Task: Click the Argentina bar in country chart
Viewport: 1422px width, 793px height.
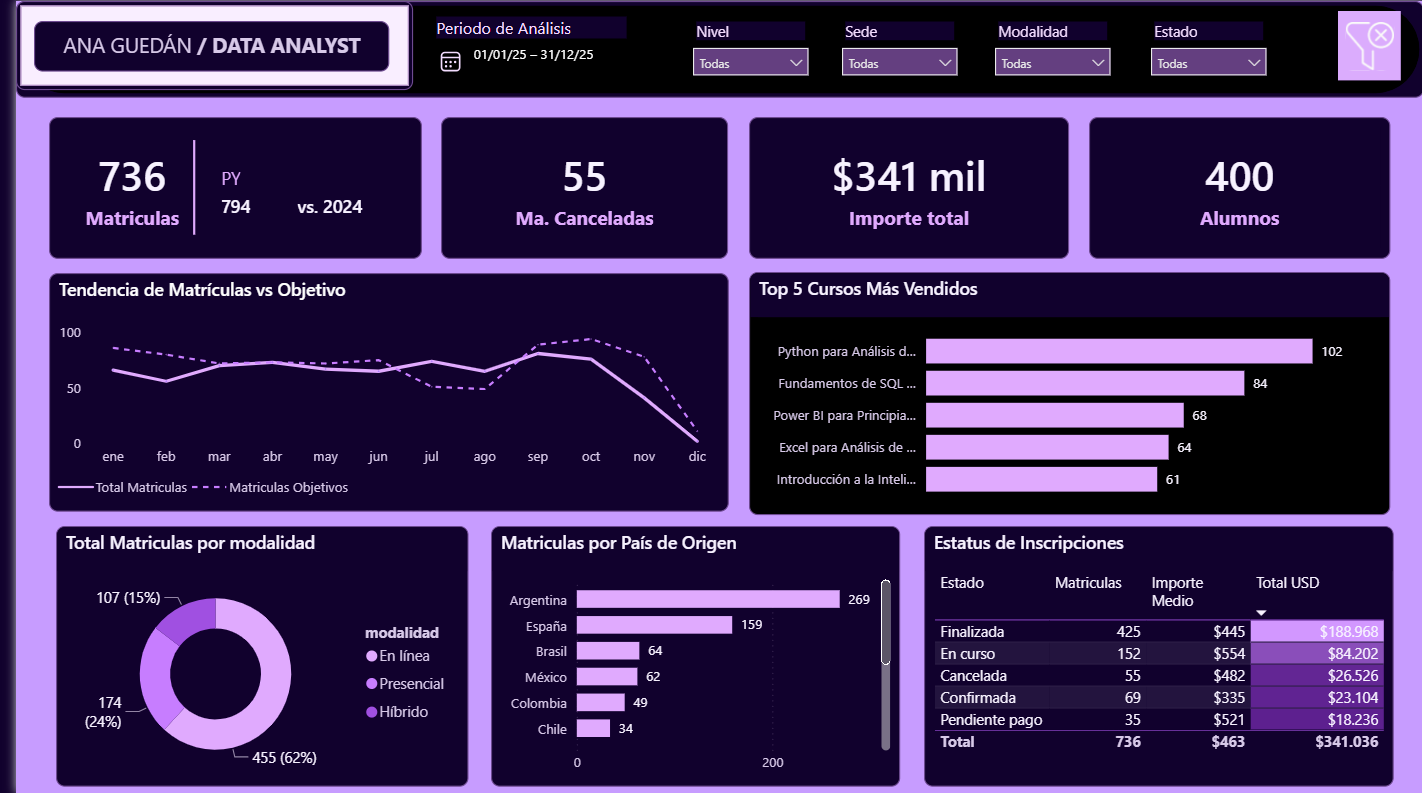Action: click(x=708, y=599)
